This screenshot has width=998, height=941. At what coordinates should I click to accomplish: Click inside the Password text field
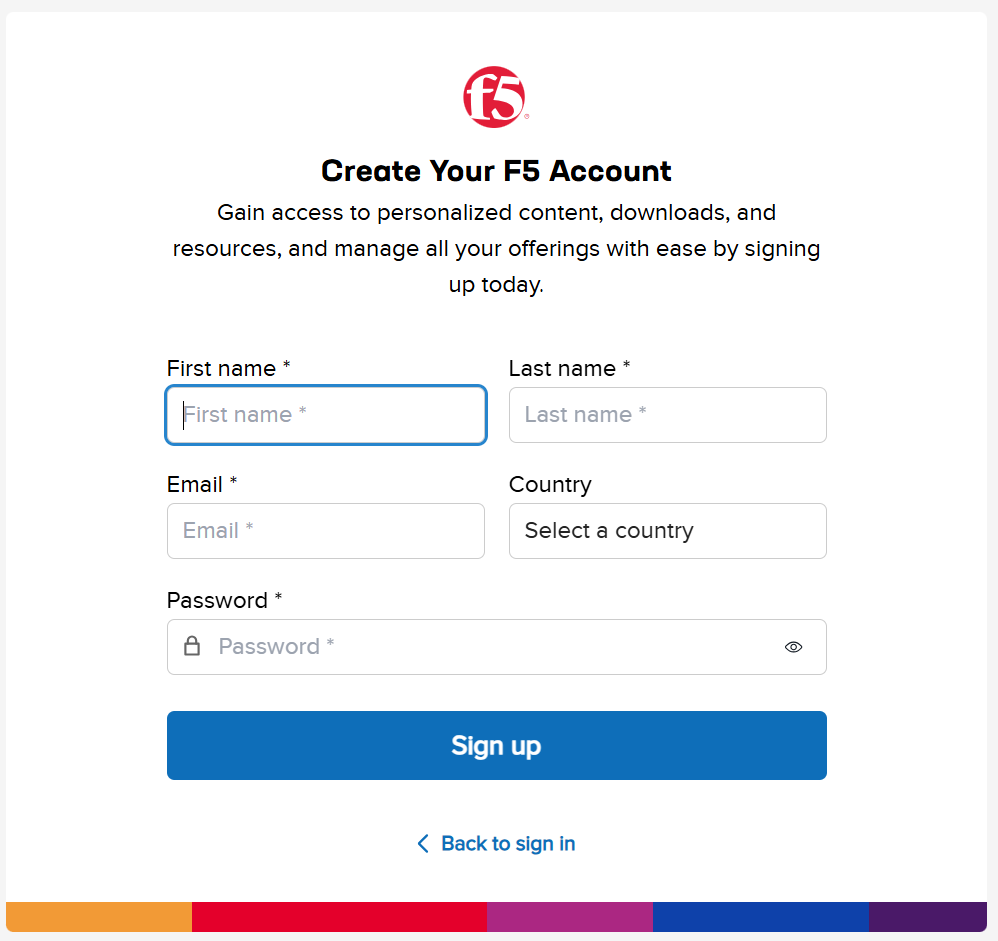[496, 647]
